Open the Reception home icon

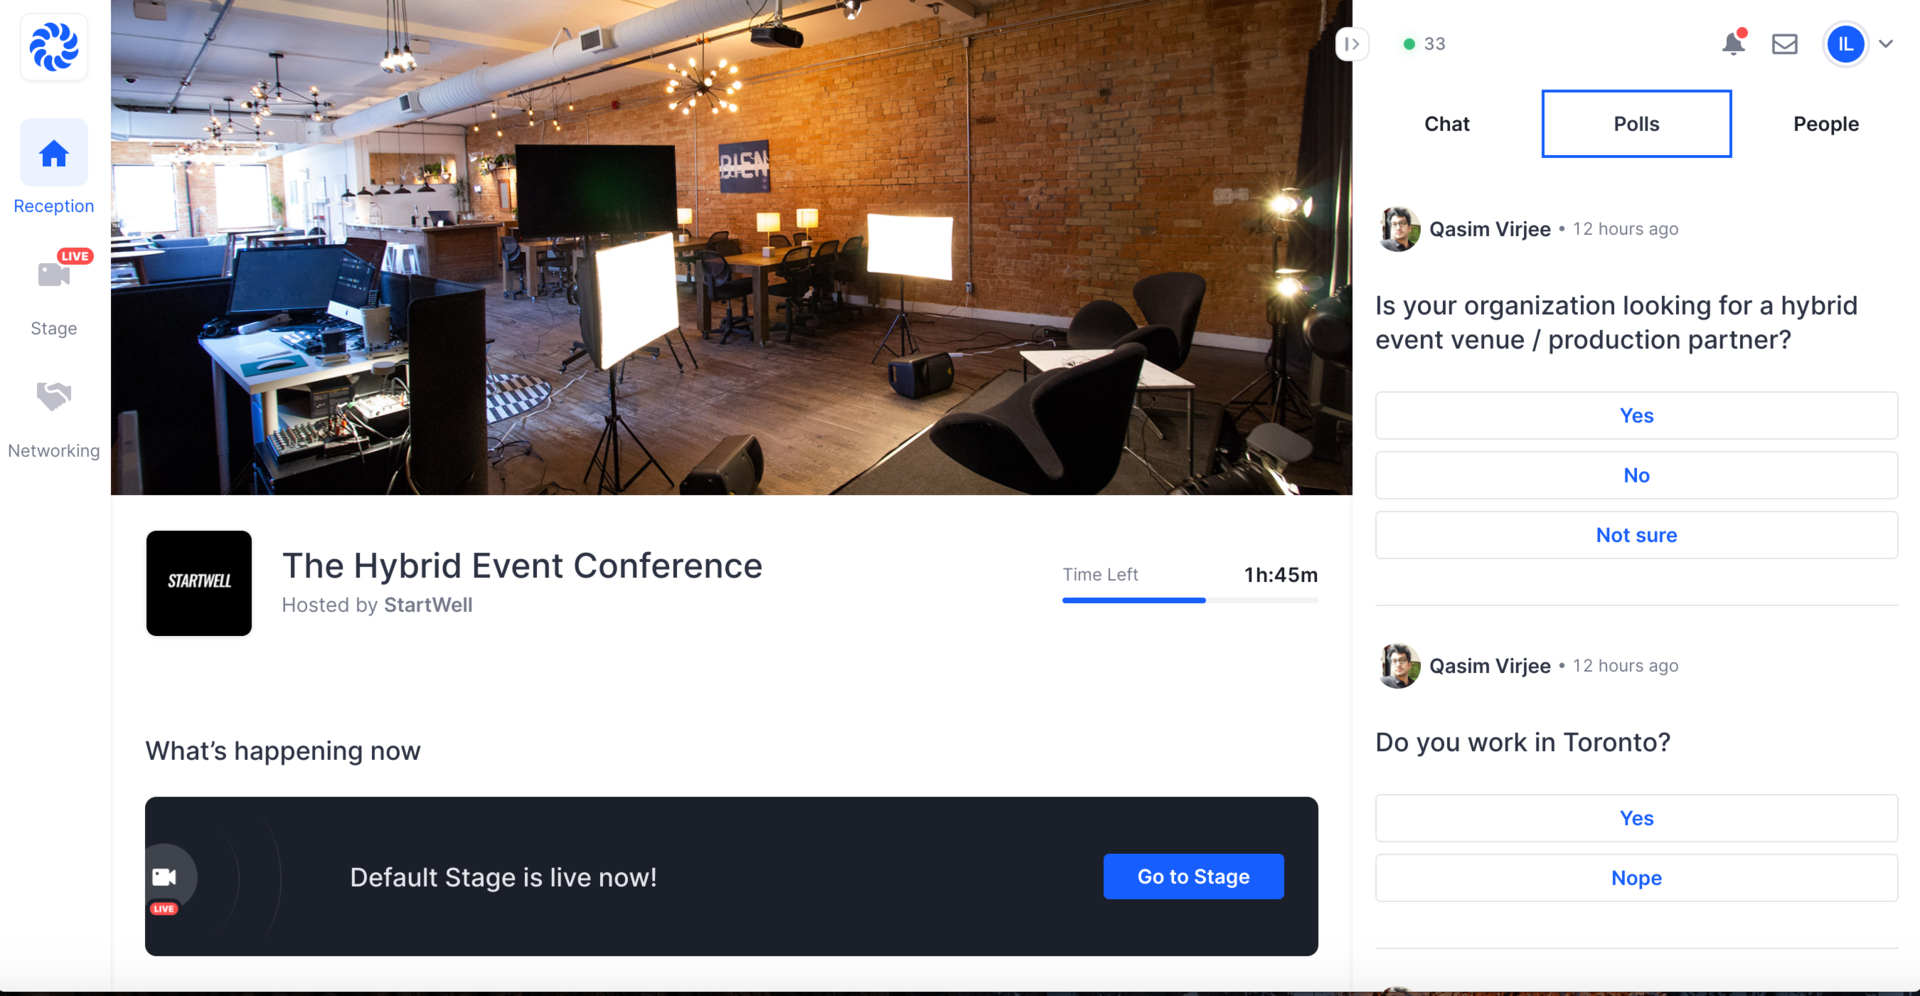54,153
